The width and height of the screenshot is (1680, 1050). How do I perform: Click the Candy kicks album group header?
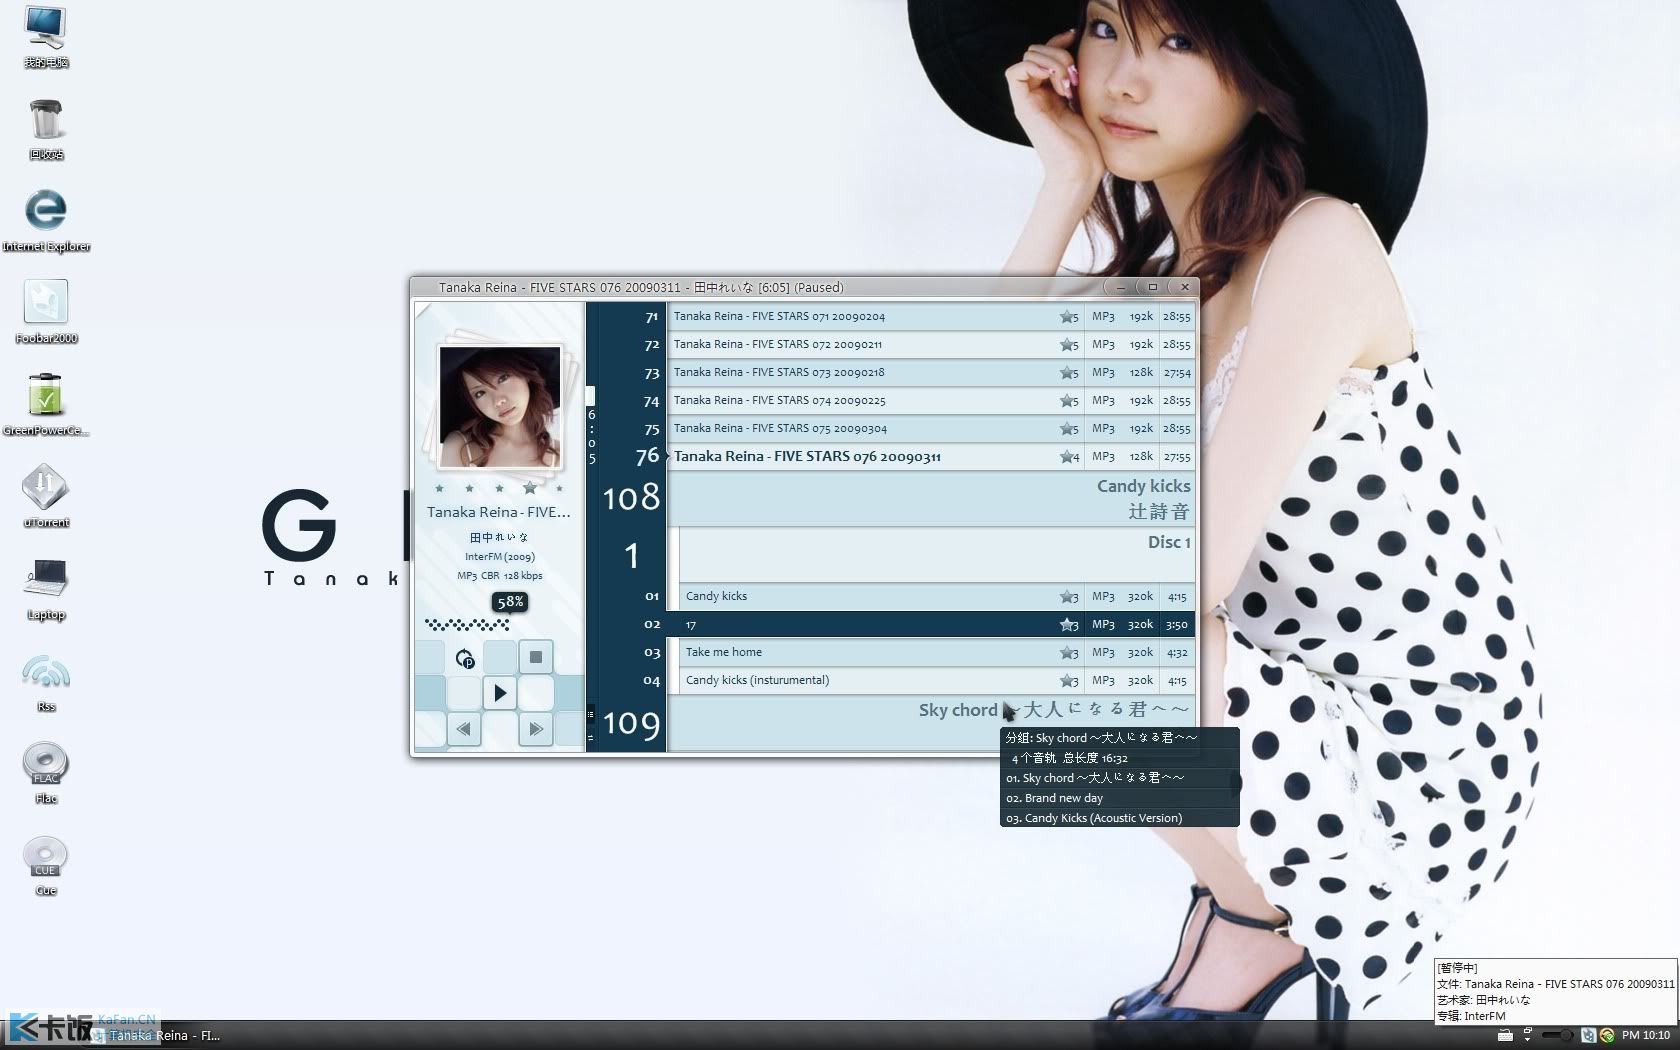[x=930, y=499]
